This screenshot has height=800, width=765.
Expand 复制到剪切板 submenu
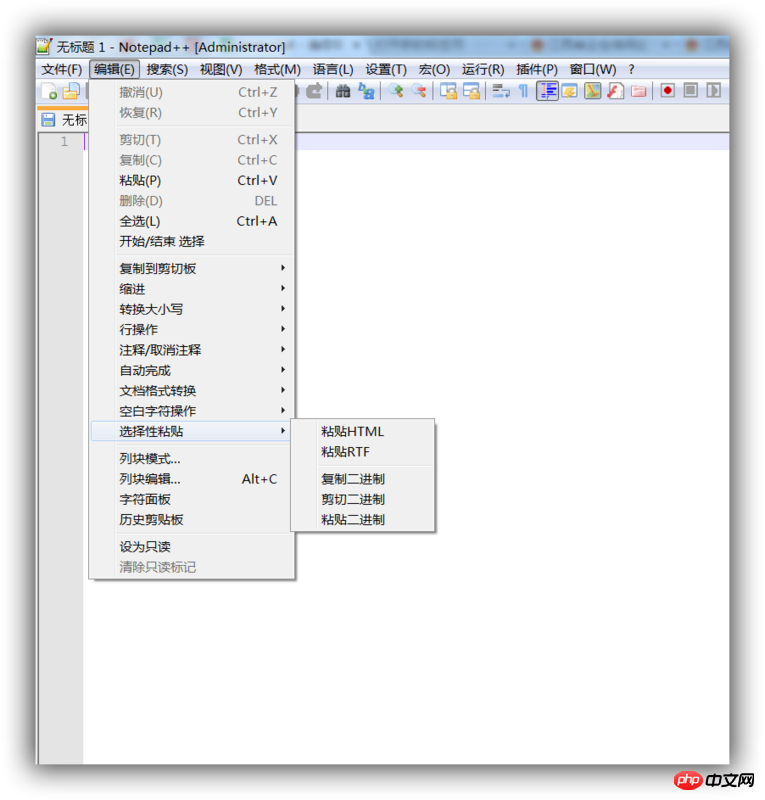tap(192, 268)
